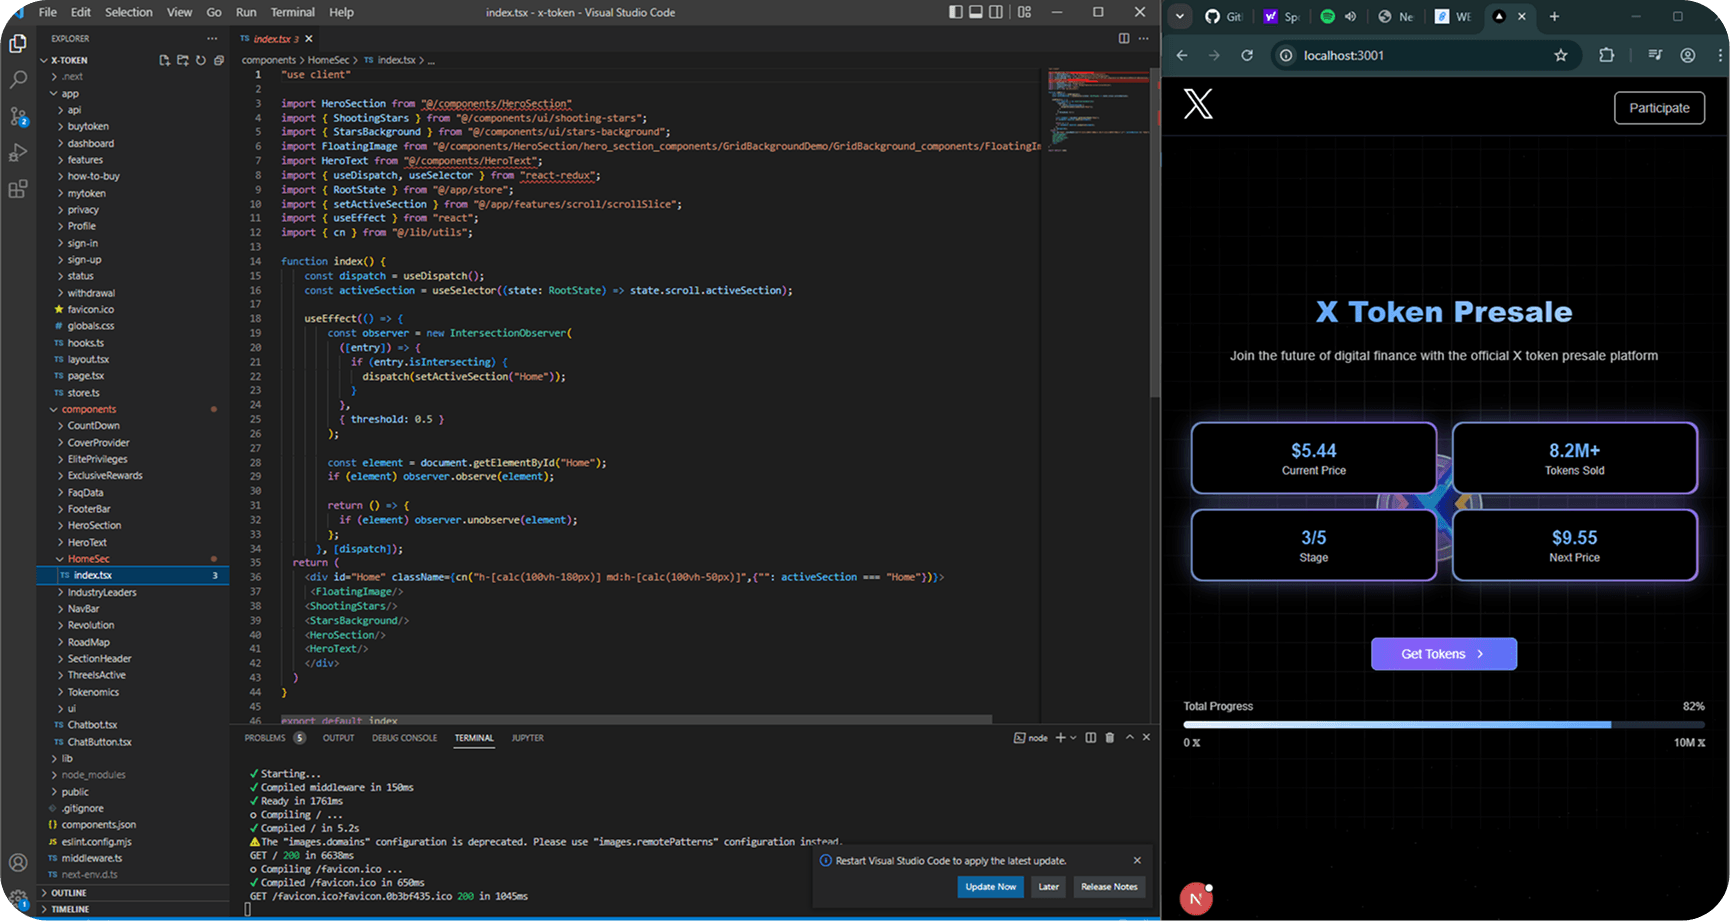
Task: Click the code minimap
Action: click(x=1097, y=110)
